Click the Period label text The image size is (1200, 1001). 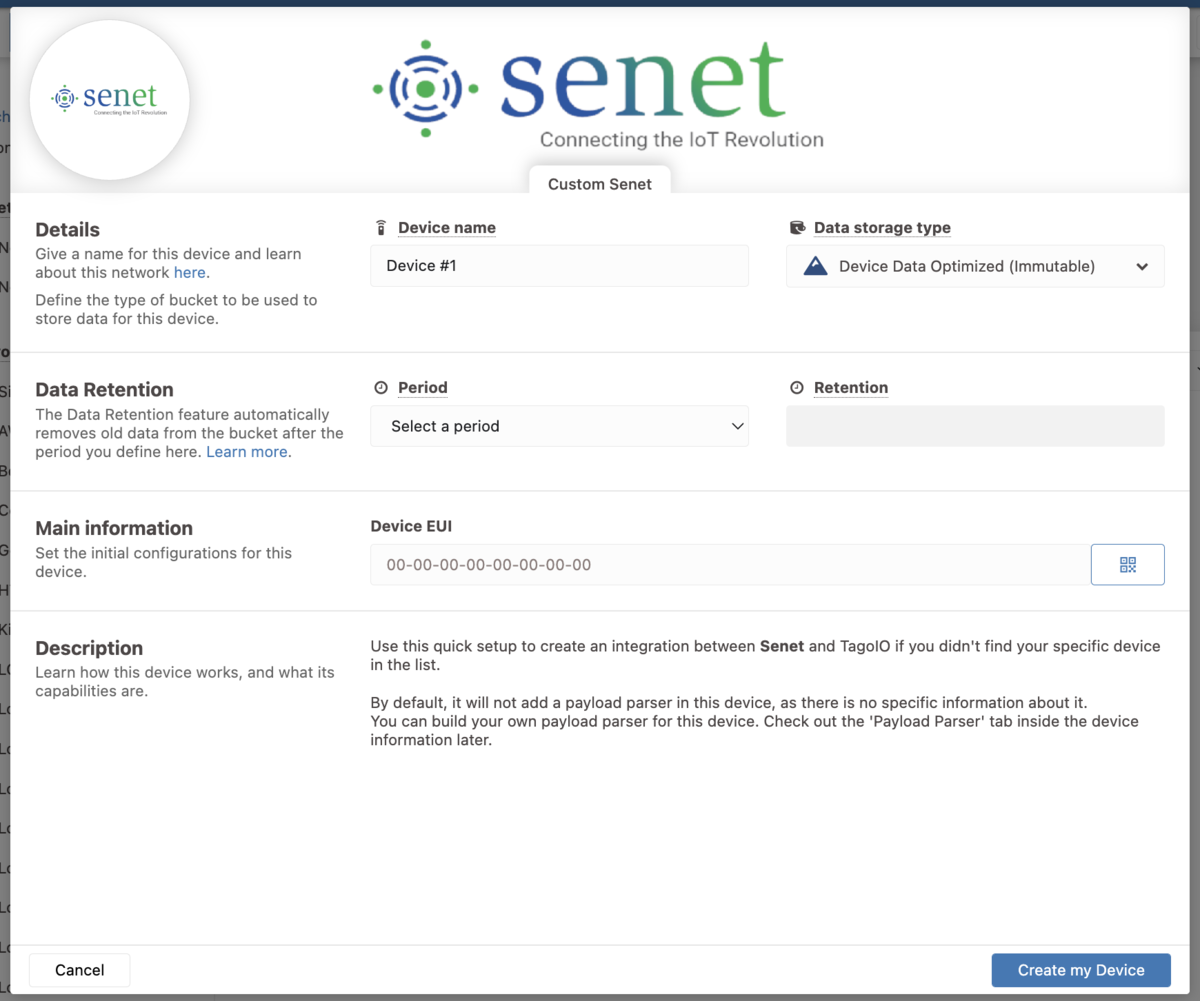(x=423, y=388)
